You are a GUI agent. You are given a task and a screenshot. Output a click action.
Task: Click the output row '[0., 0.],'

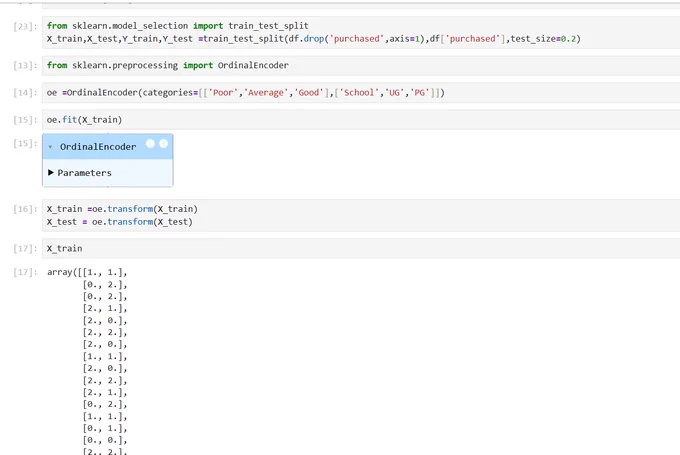point(105,440)
